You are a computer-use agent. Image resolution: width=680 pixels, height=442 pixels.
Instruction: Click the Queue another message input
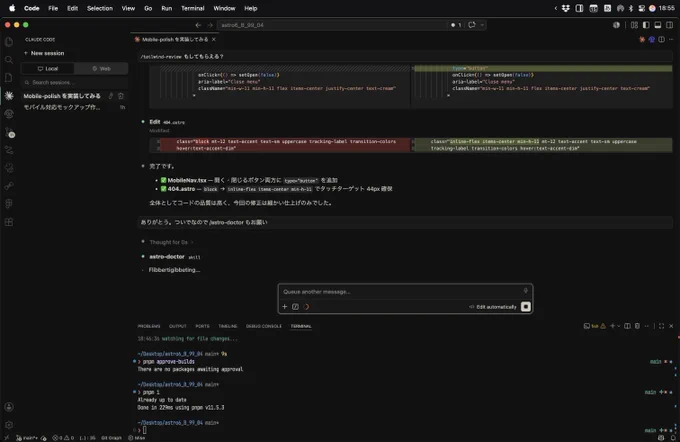[402, 291]
